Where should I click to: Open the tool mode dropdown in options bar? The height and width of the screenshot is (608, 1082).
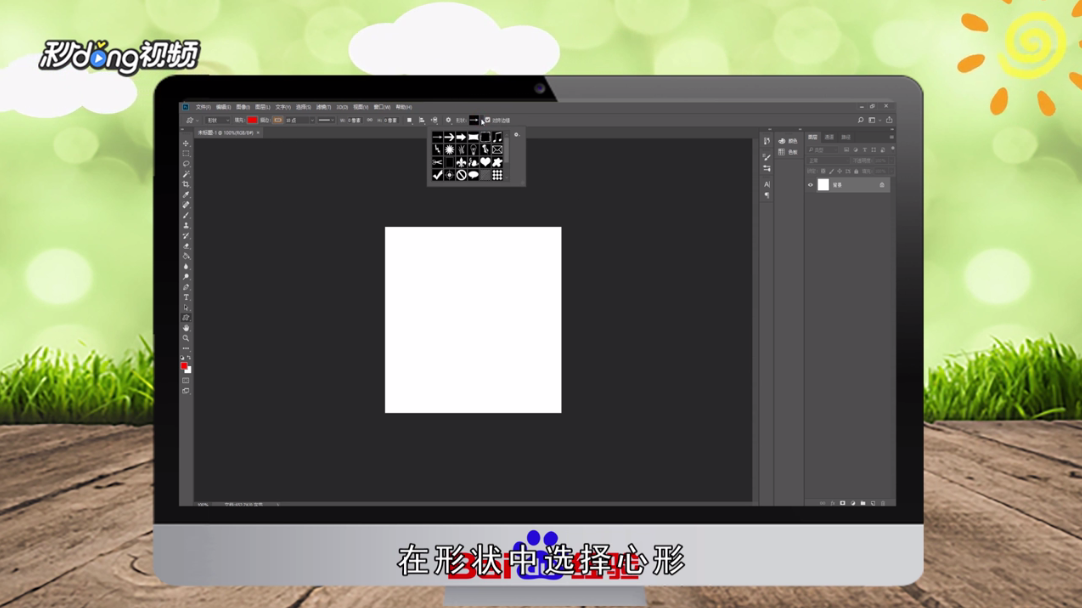[217, 120]
